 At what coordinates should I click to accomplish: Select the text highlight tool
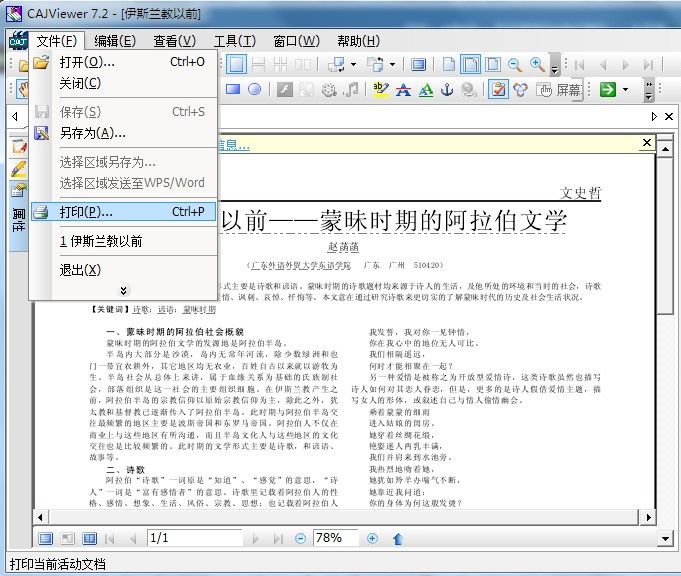click(381, 89)
